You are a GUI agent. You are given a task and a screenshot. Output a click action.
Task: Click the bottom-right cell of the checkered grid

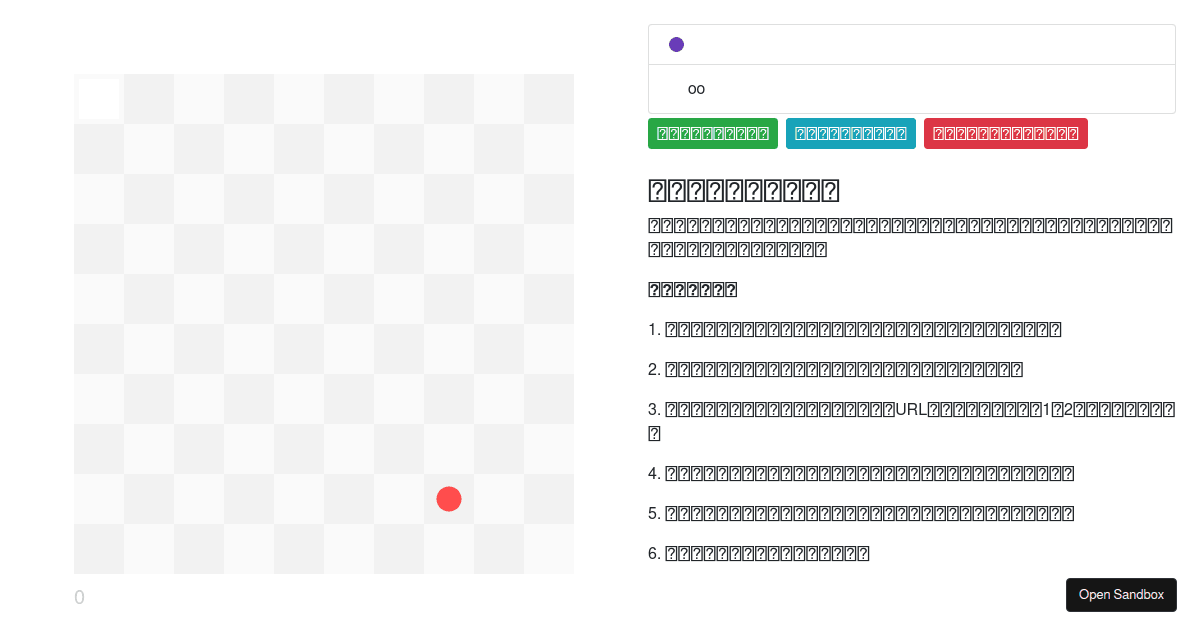[548, 548]
